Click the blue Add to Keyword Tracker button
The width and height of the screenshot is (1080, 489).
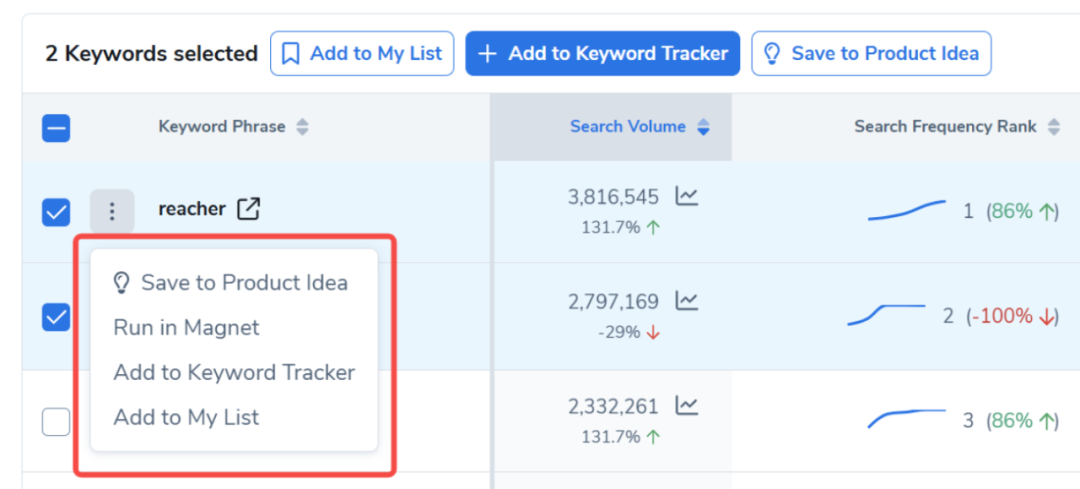pos(602,54)
